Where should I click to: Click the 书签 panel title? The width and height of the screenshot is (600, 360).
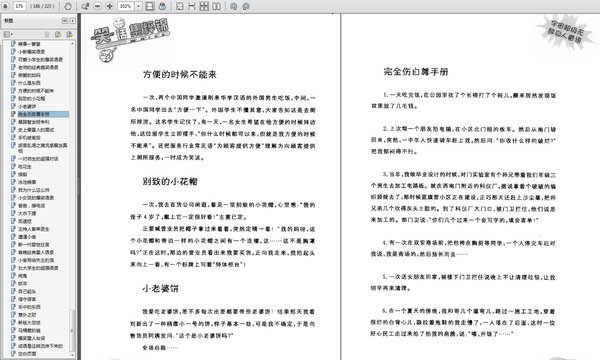pos(8,21)
